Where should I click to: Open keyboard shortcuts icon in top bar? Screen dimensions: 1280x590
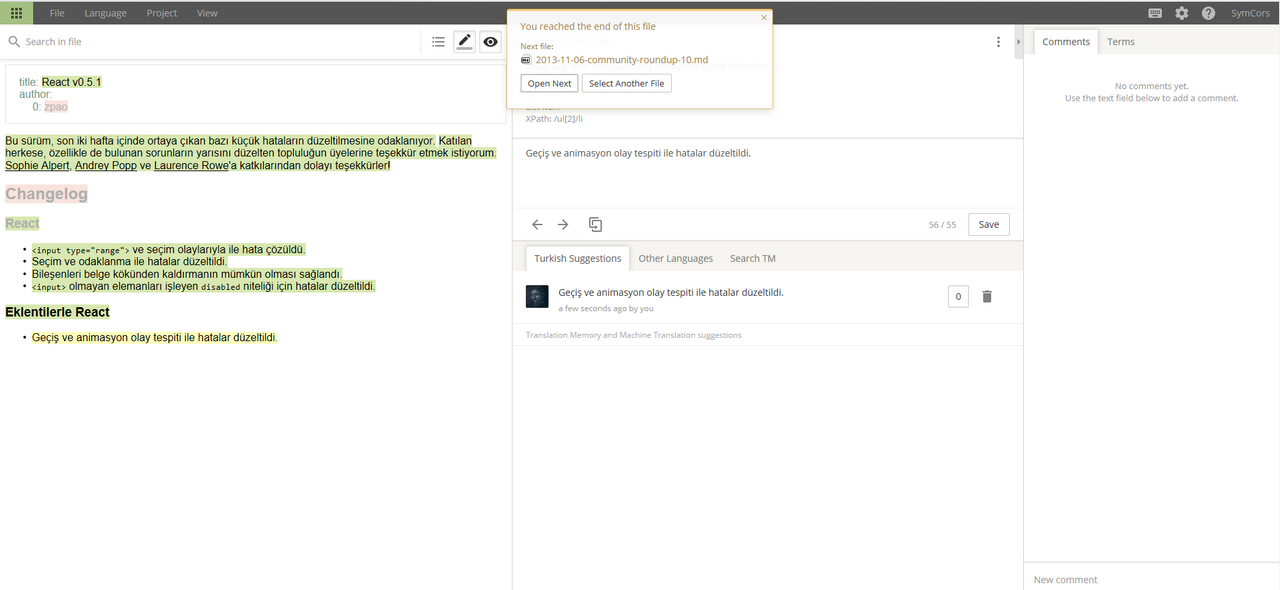coord(1155,13)
